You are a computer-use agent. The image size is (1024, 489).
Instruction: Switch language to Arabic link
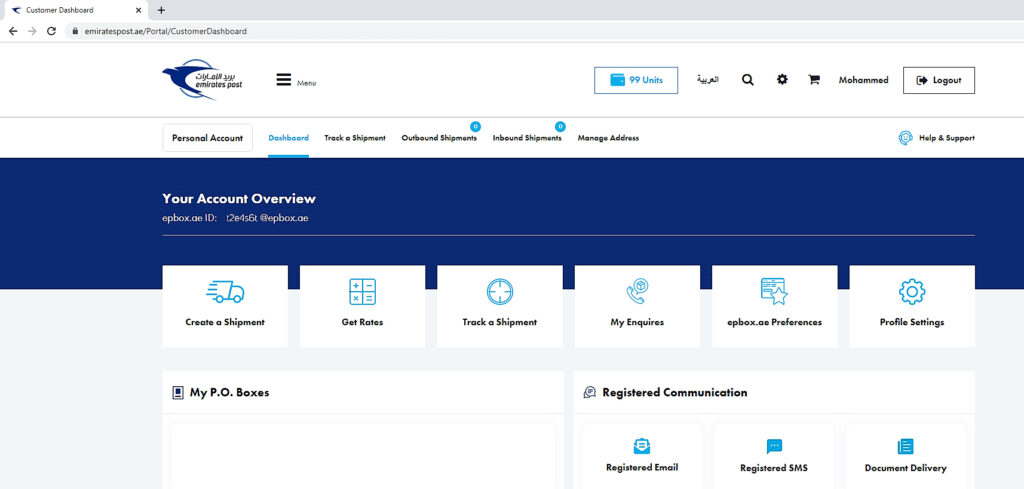(x=707, y=80)
